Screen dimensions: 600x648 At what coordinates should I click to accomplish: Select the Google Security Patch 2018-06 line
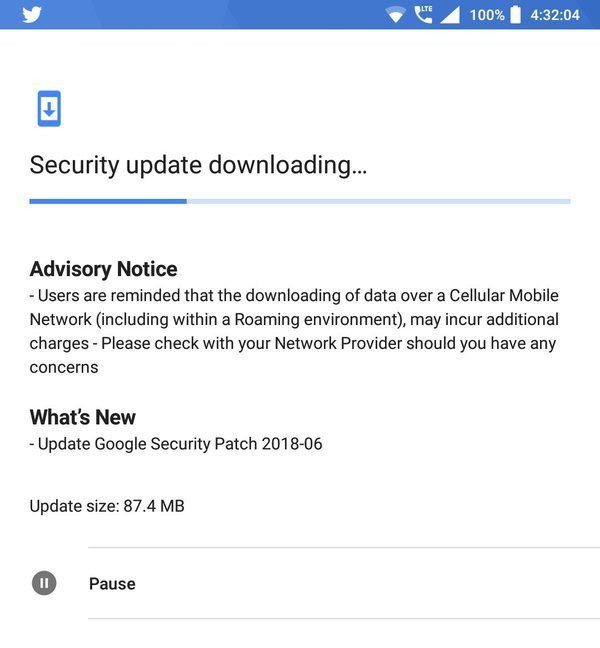176,444
